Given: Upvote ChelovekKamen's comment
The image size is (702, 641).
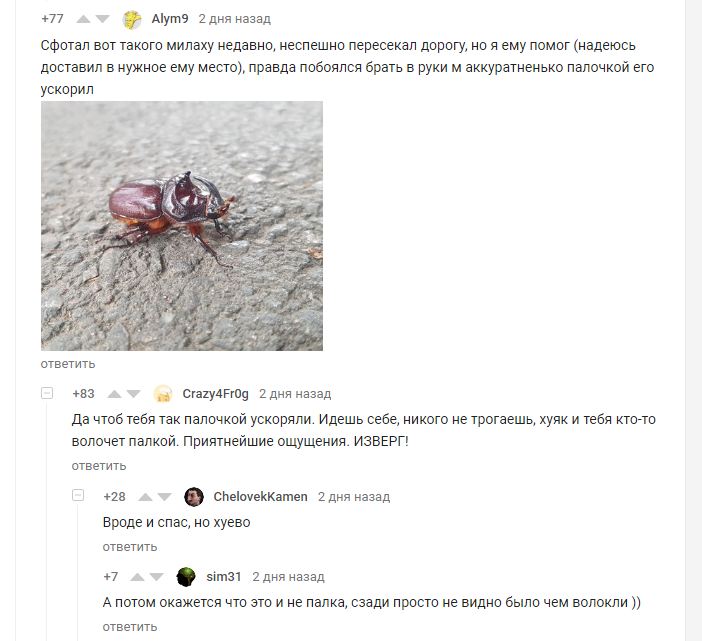Looking at the screenshot, I should point(145,497).
